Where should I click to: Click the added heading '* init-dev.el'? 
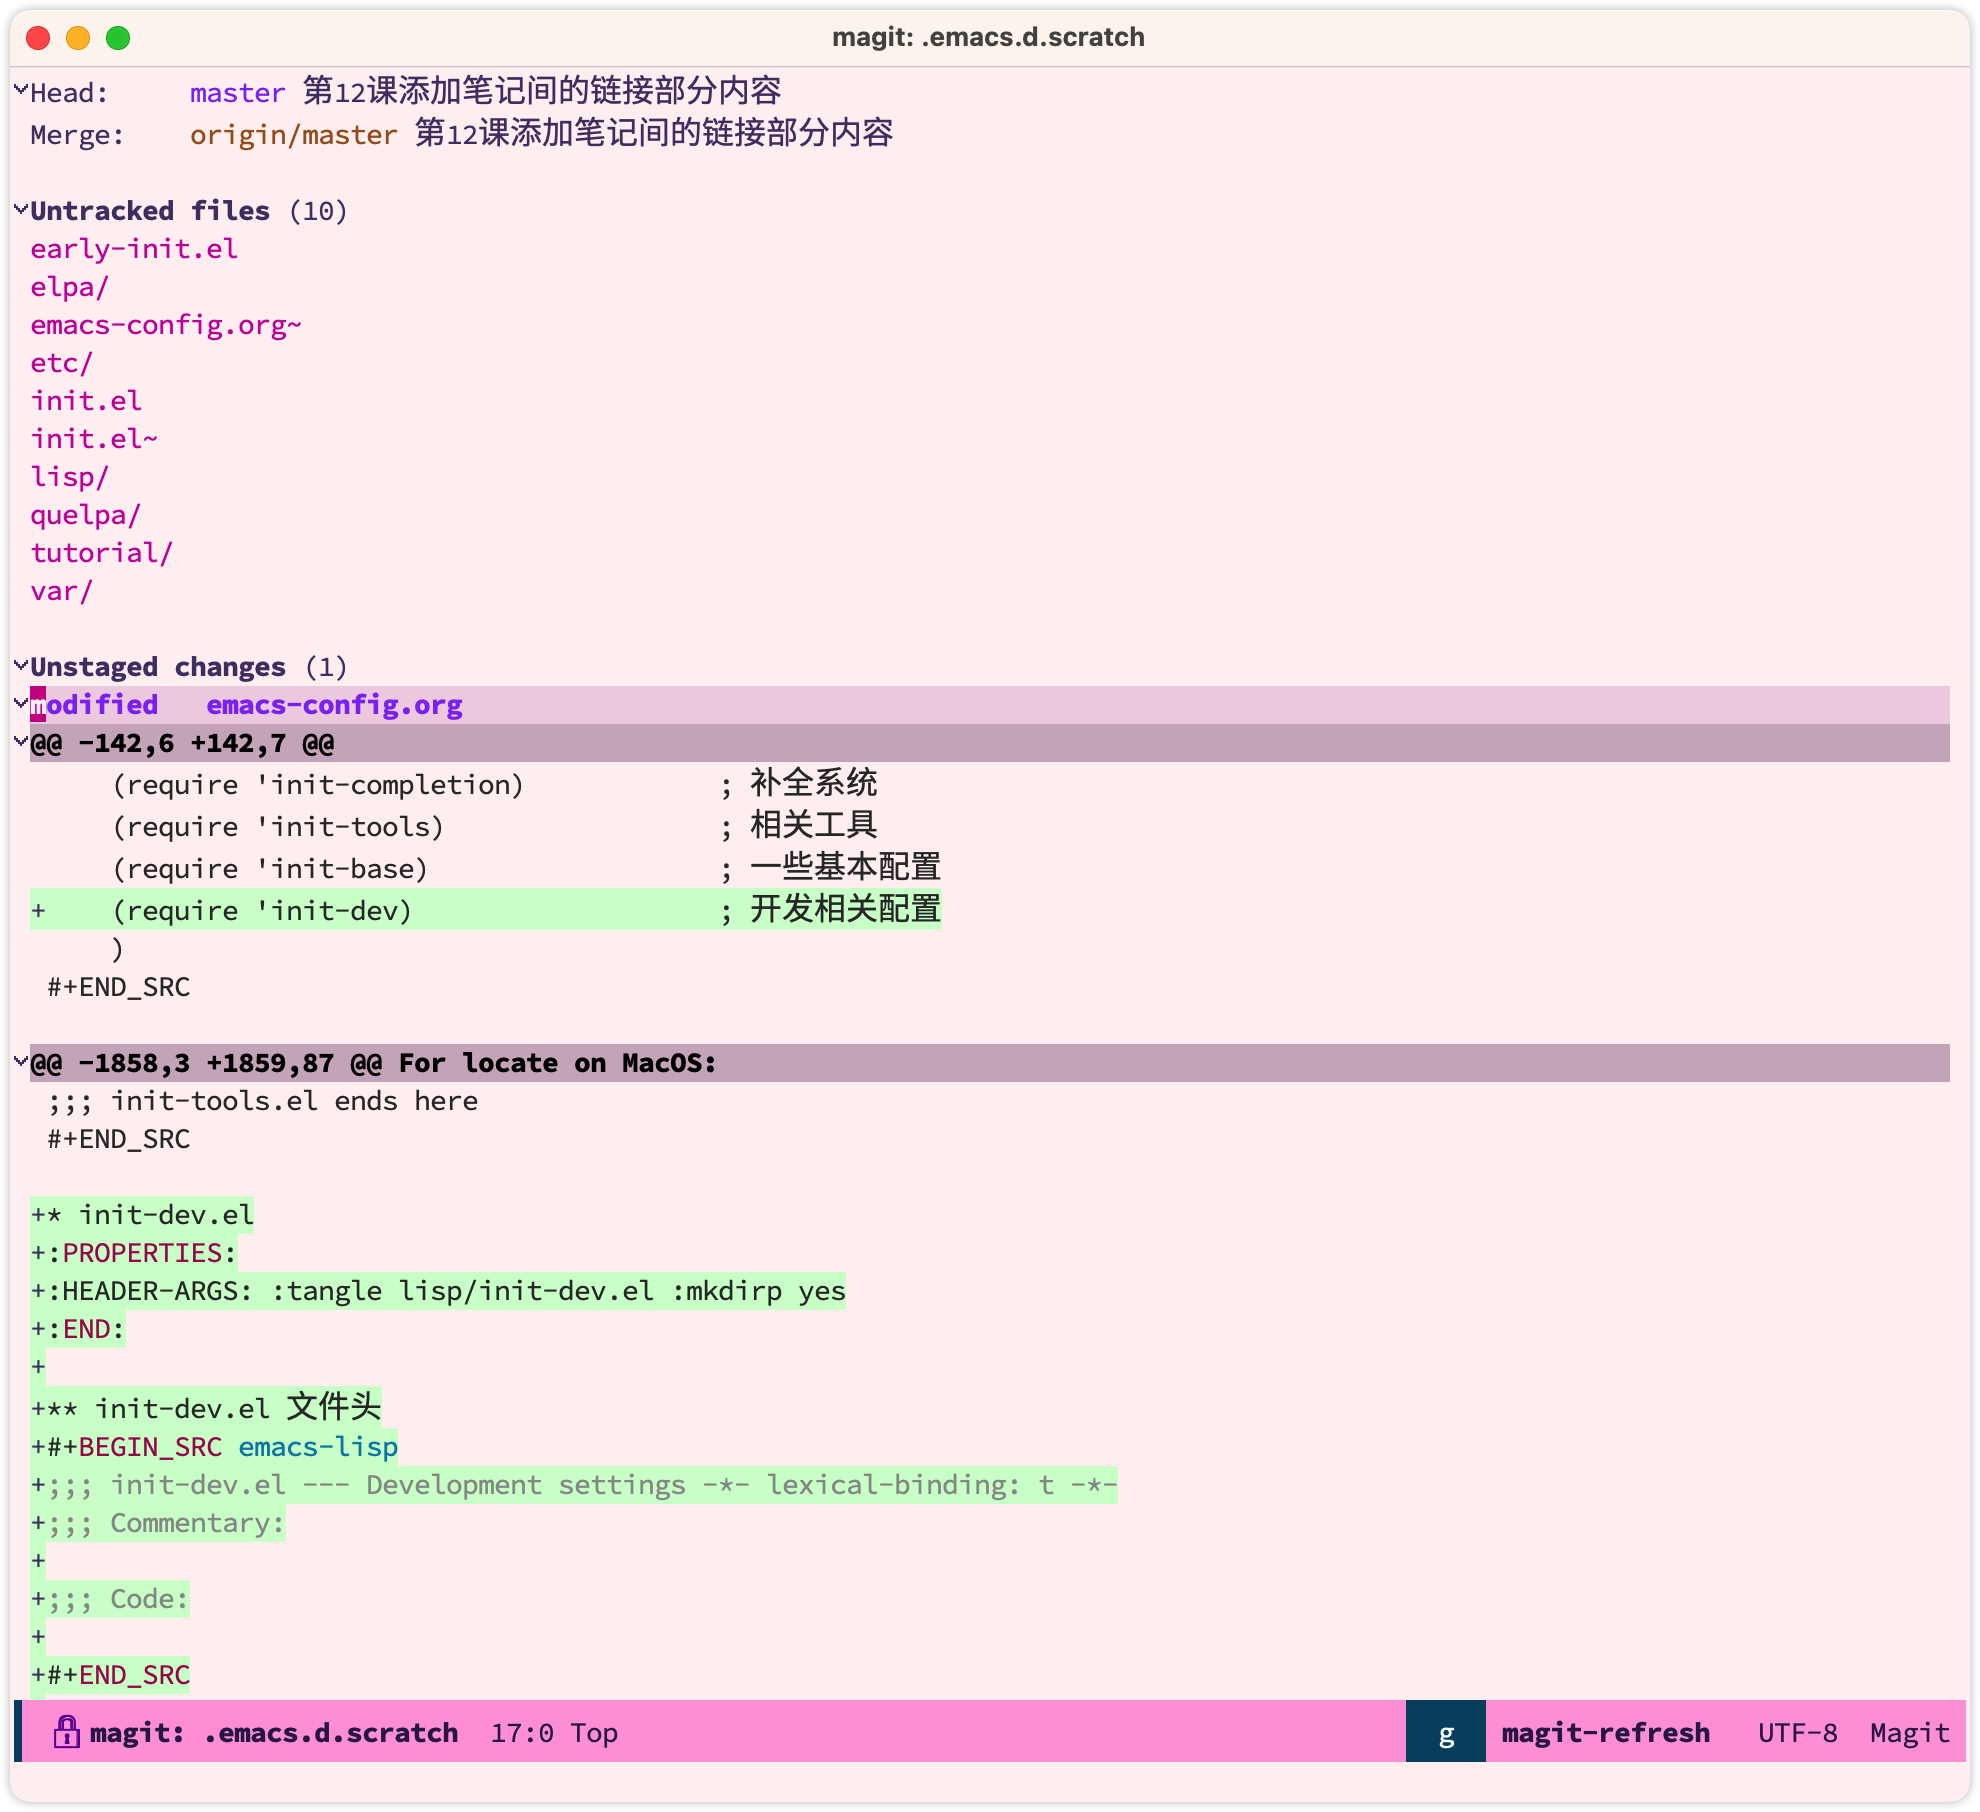(x=142, y=1215)
